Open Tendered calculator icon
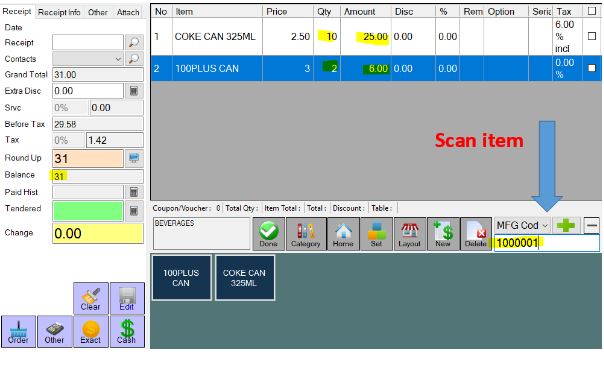The height and width of the screenshot is (380, 604). pyautogui.click(x=134, y=210)
